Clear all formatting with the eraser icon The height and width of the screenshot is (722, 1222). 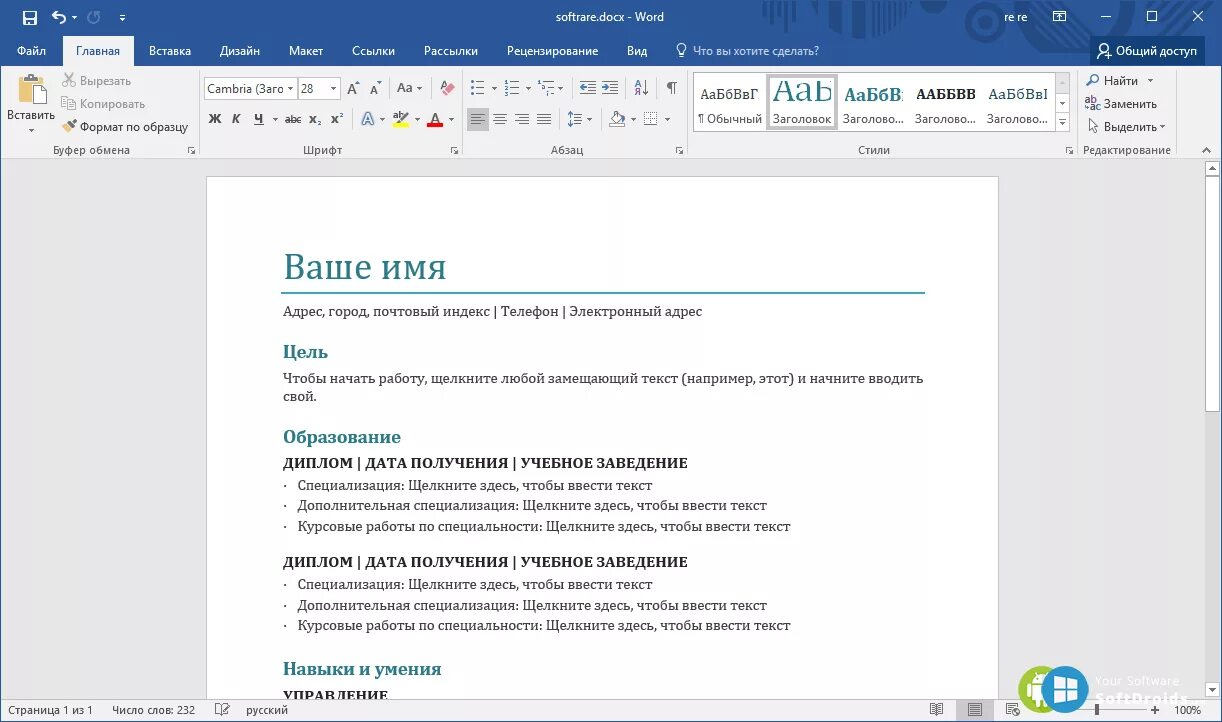(x=447, y=88)
